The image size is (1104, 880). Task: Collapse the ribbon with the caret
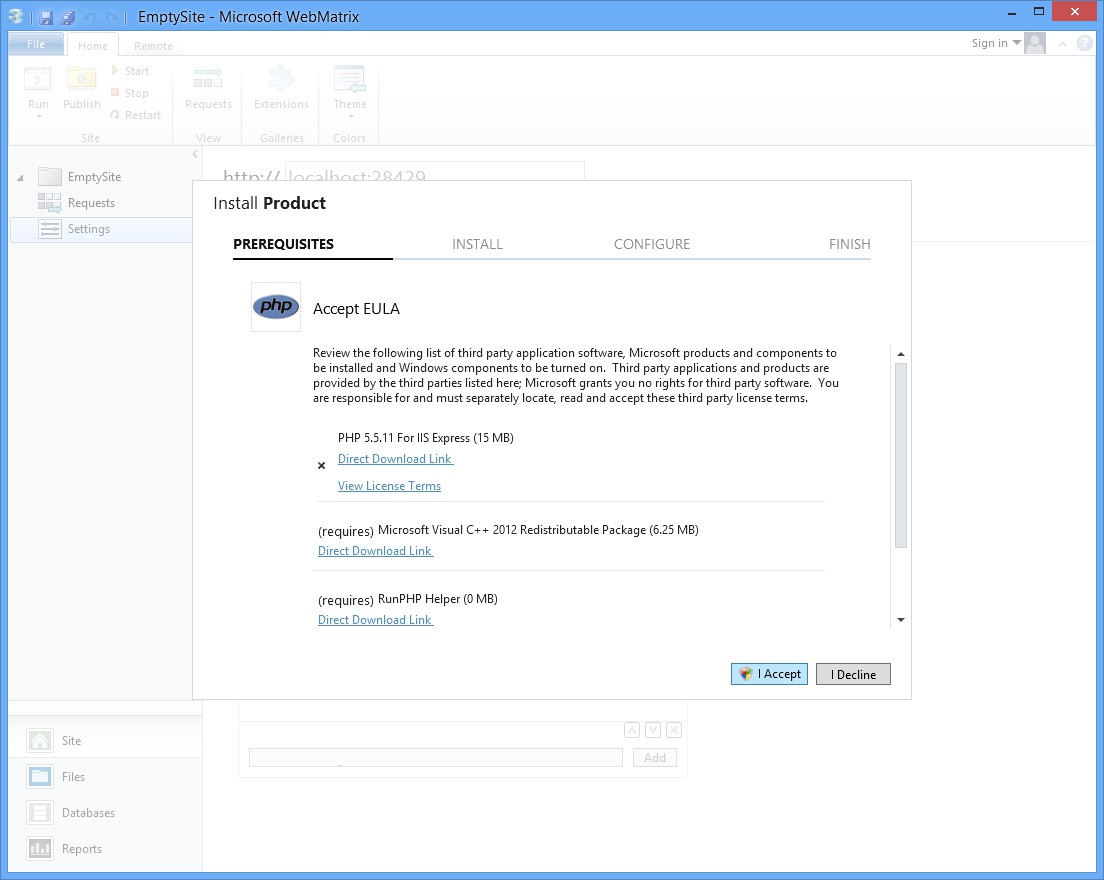[1062, 44]
